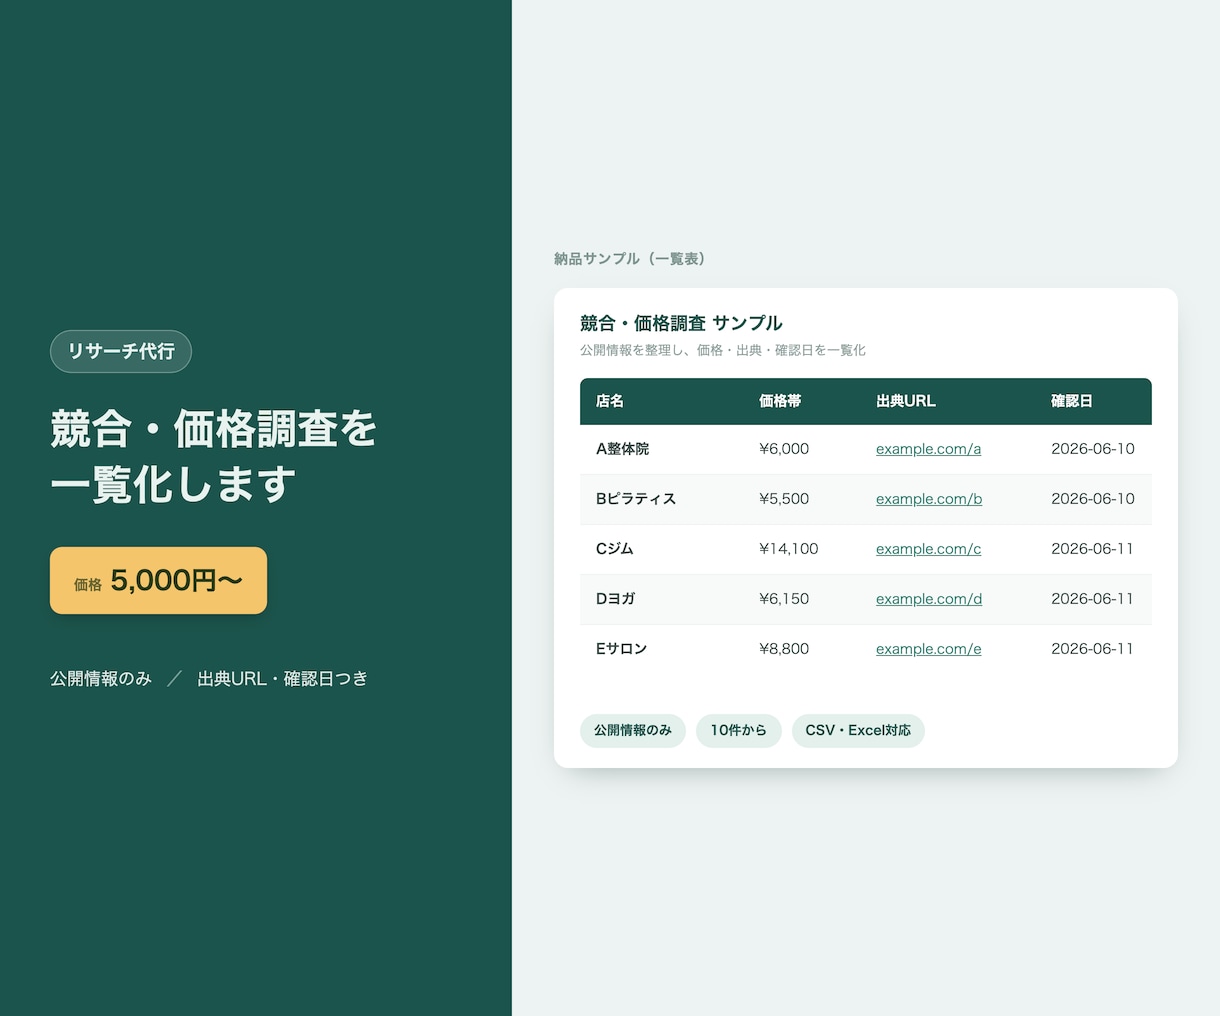Click the 納品サンプル（一覧表） label
The width and height of the screenshot is (1220, 1016).
(x=633, y=259)
